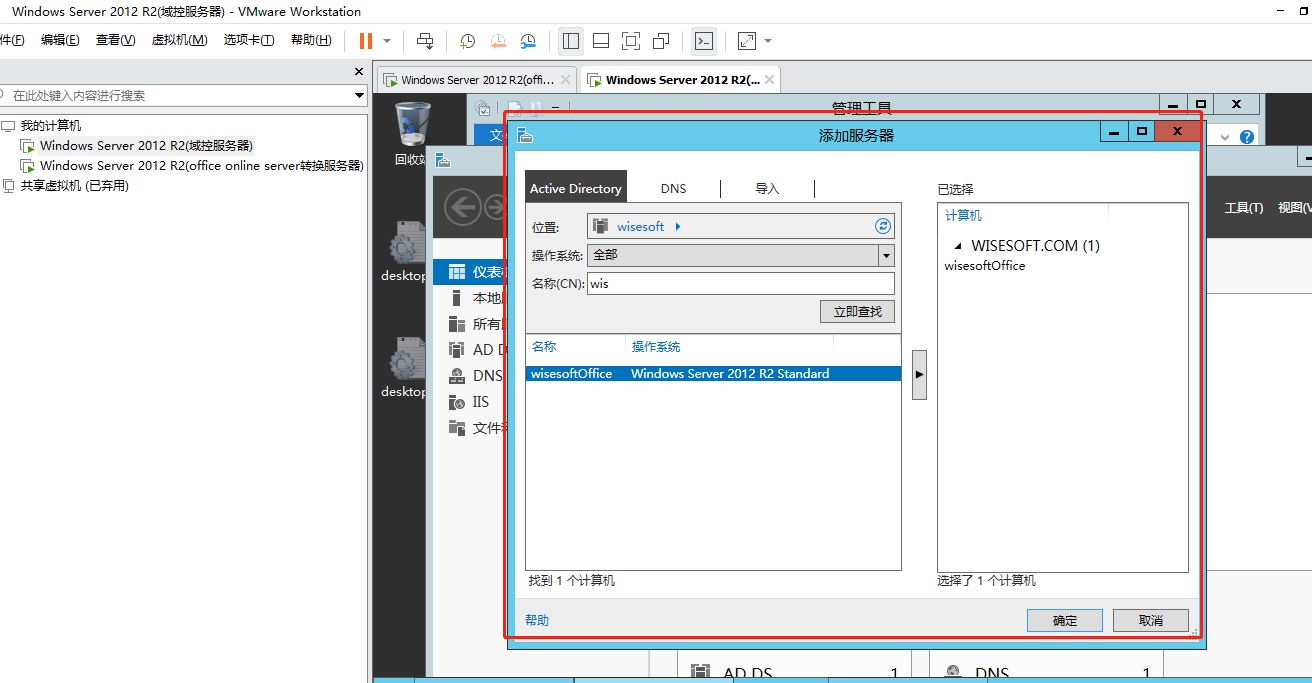Click the stretch guest display icon

click(747, 41)
